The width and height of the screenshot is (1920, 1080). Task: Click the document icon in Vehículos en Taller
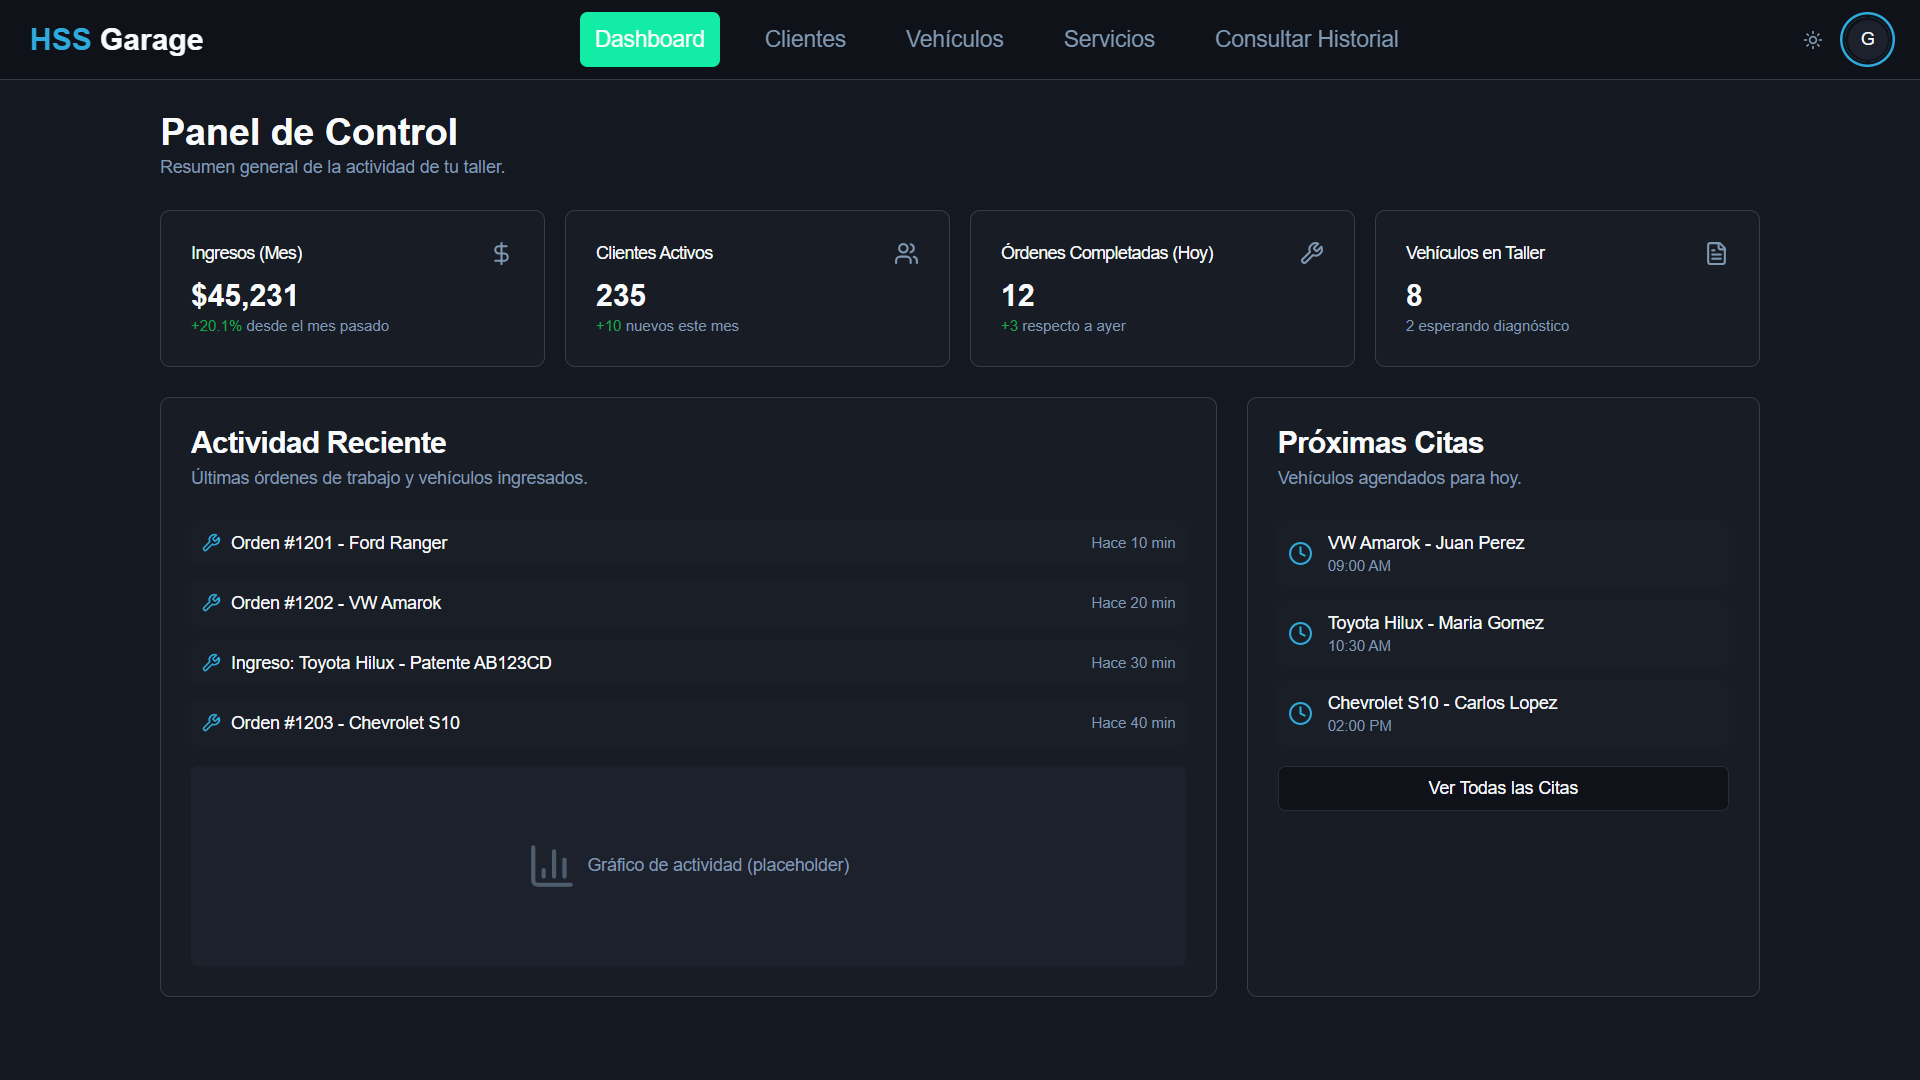[x=1716, y=254]
